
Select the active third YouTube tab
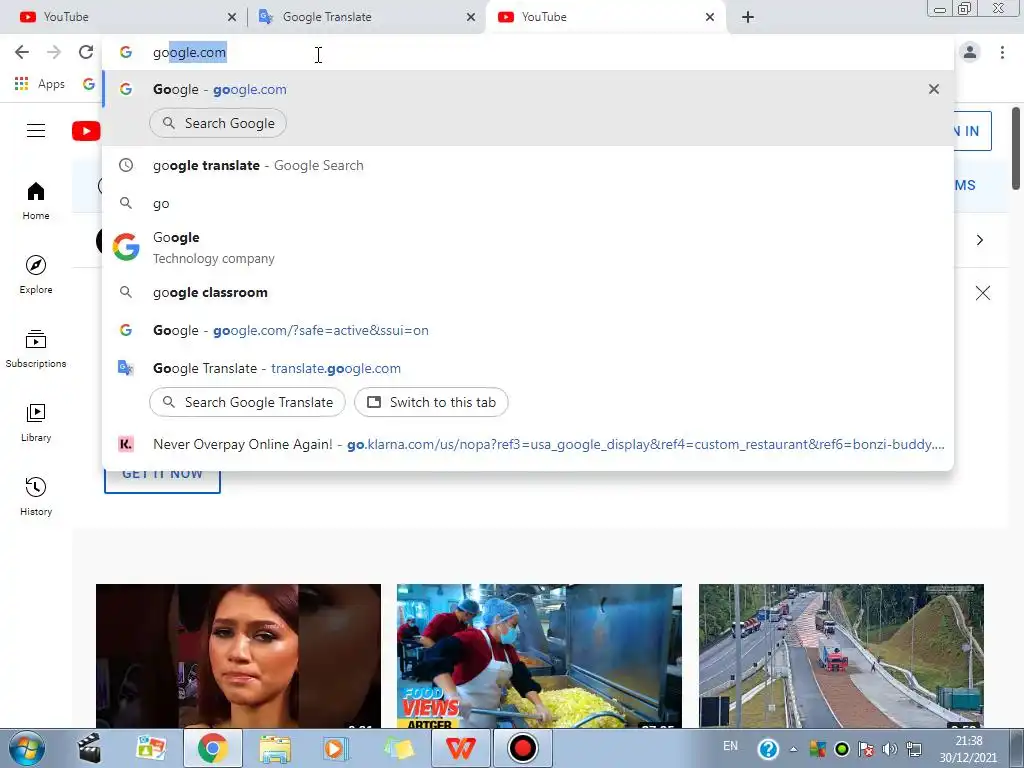[605, 17]
